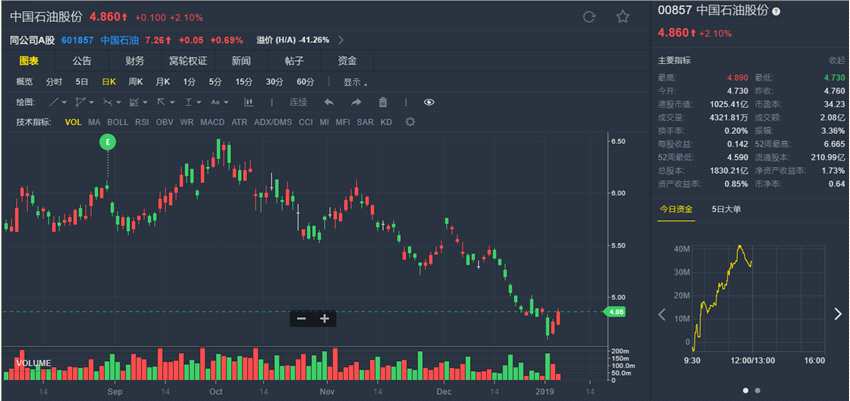The image size is (850, 401).
Task: Toggle the MA indicator
Action: (x=94, y=122)
